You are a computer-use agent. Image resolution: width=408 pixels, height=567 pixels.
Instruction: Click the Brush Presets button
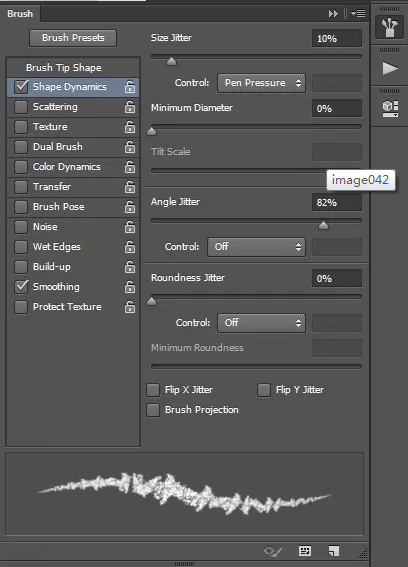[73, 38]
